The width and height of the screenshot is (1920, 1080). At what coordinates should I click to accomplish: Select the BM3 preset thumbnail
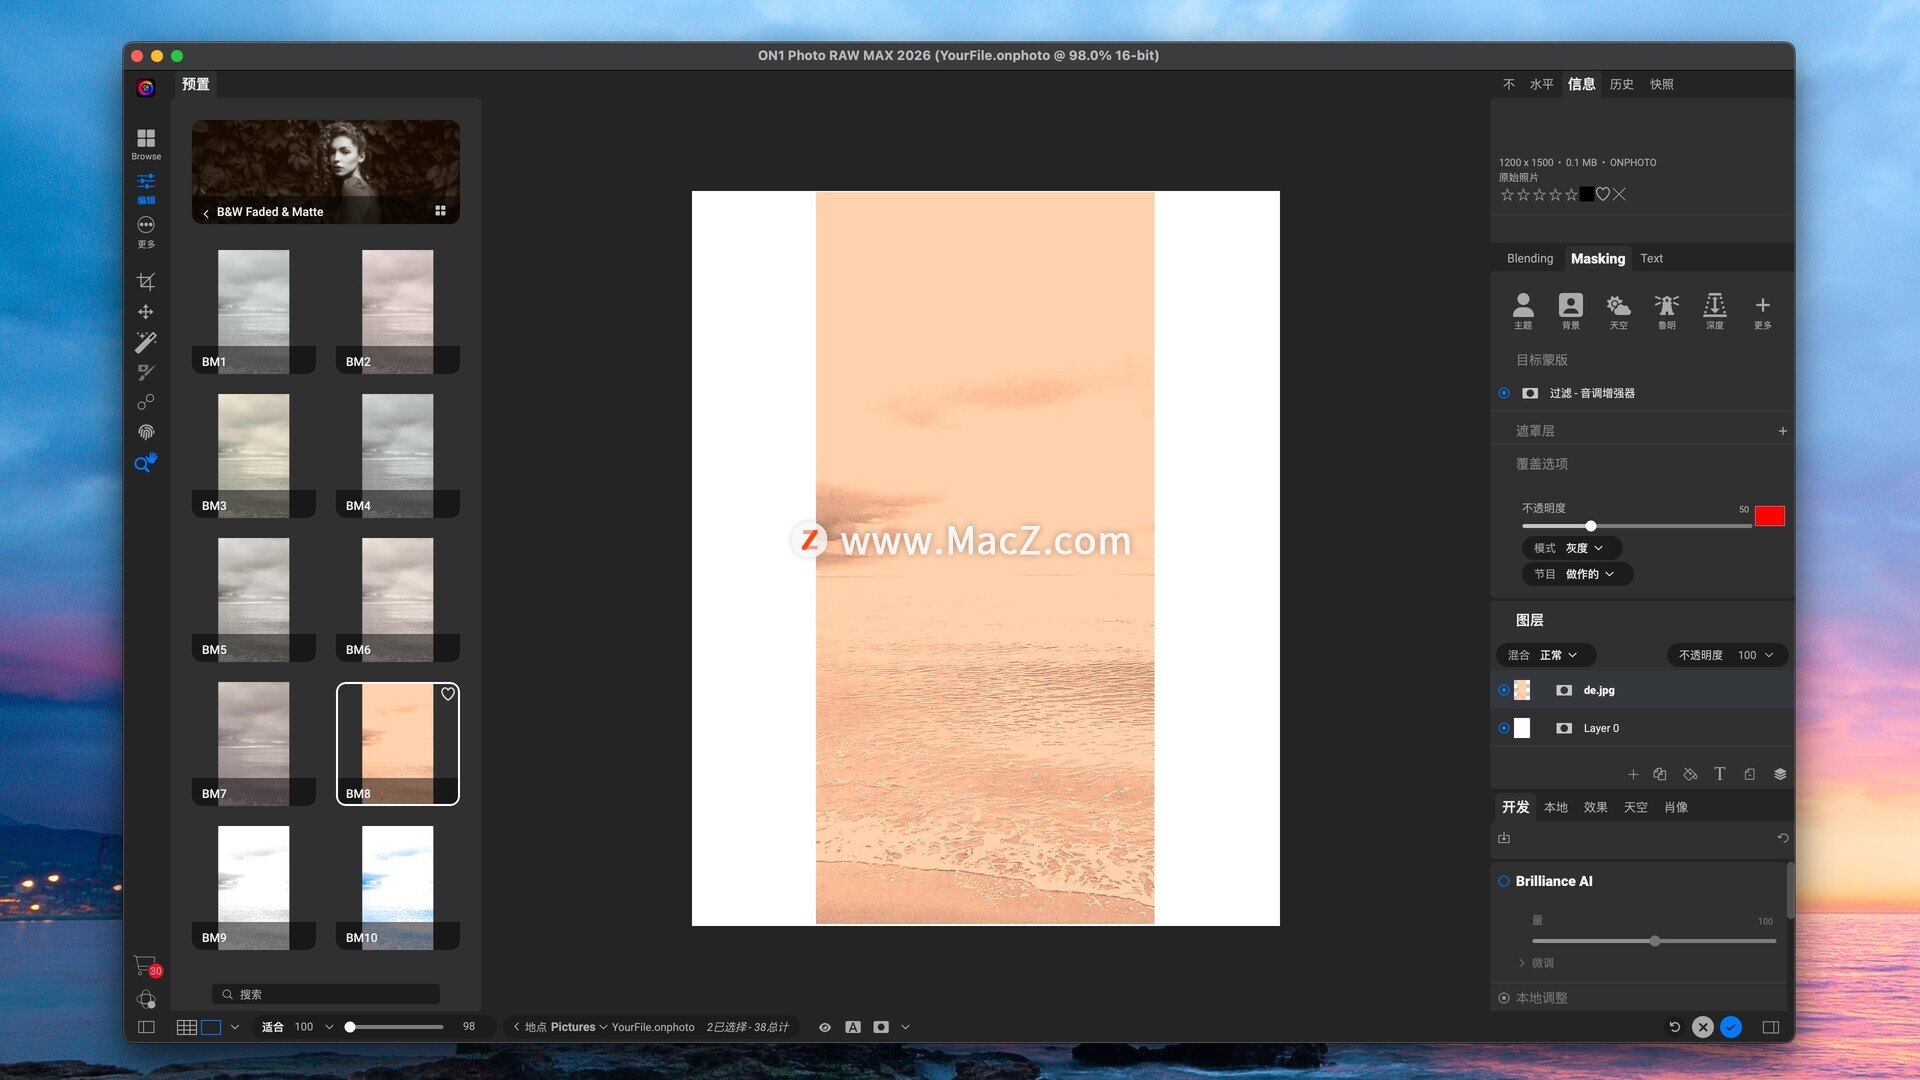pyautogui.click(x=253, y=455)
